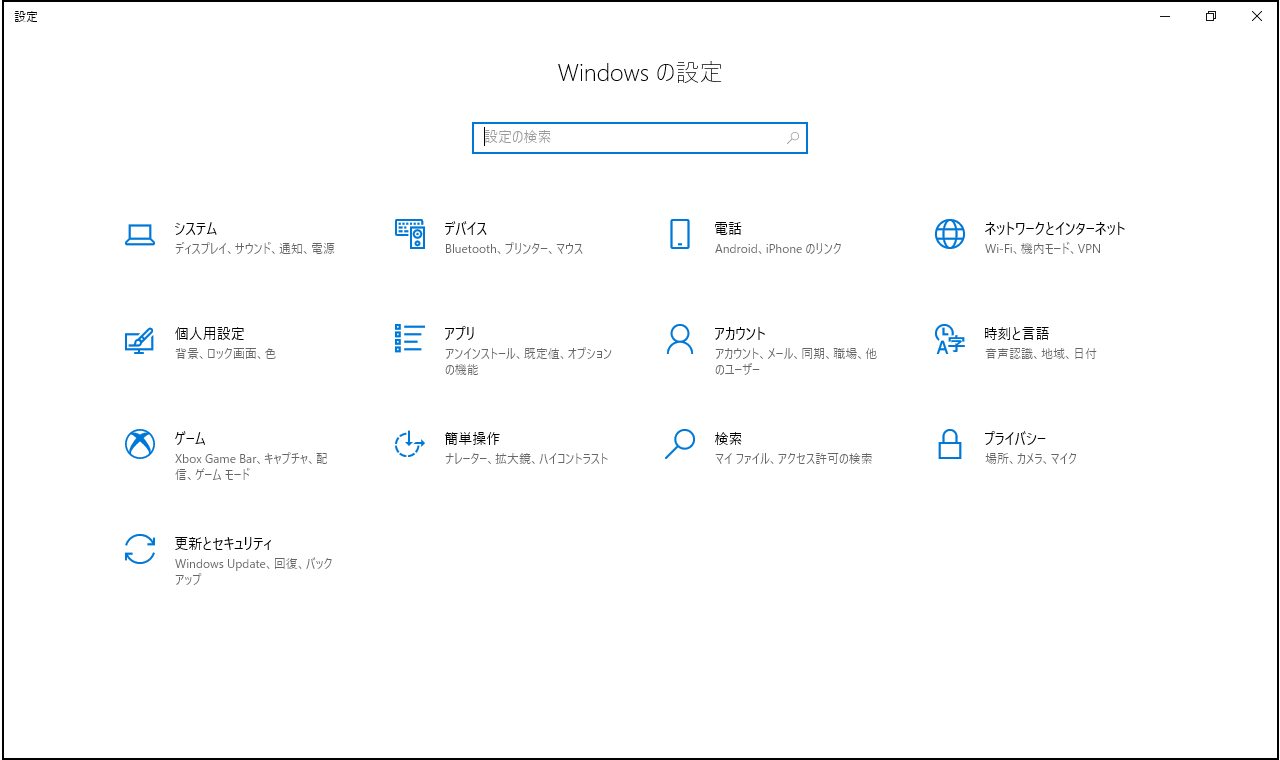Click description ナレーター、拡大鏡、ハイコントラスト
Viewport: 1280px width, 760px height.
tap(527, 459)
